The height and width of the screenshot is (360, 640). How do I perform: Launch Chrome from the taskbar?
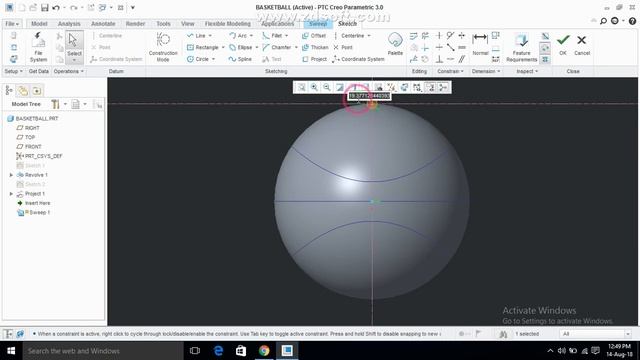pos(264,351)
